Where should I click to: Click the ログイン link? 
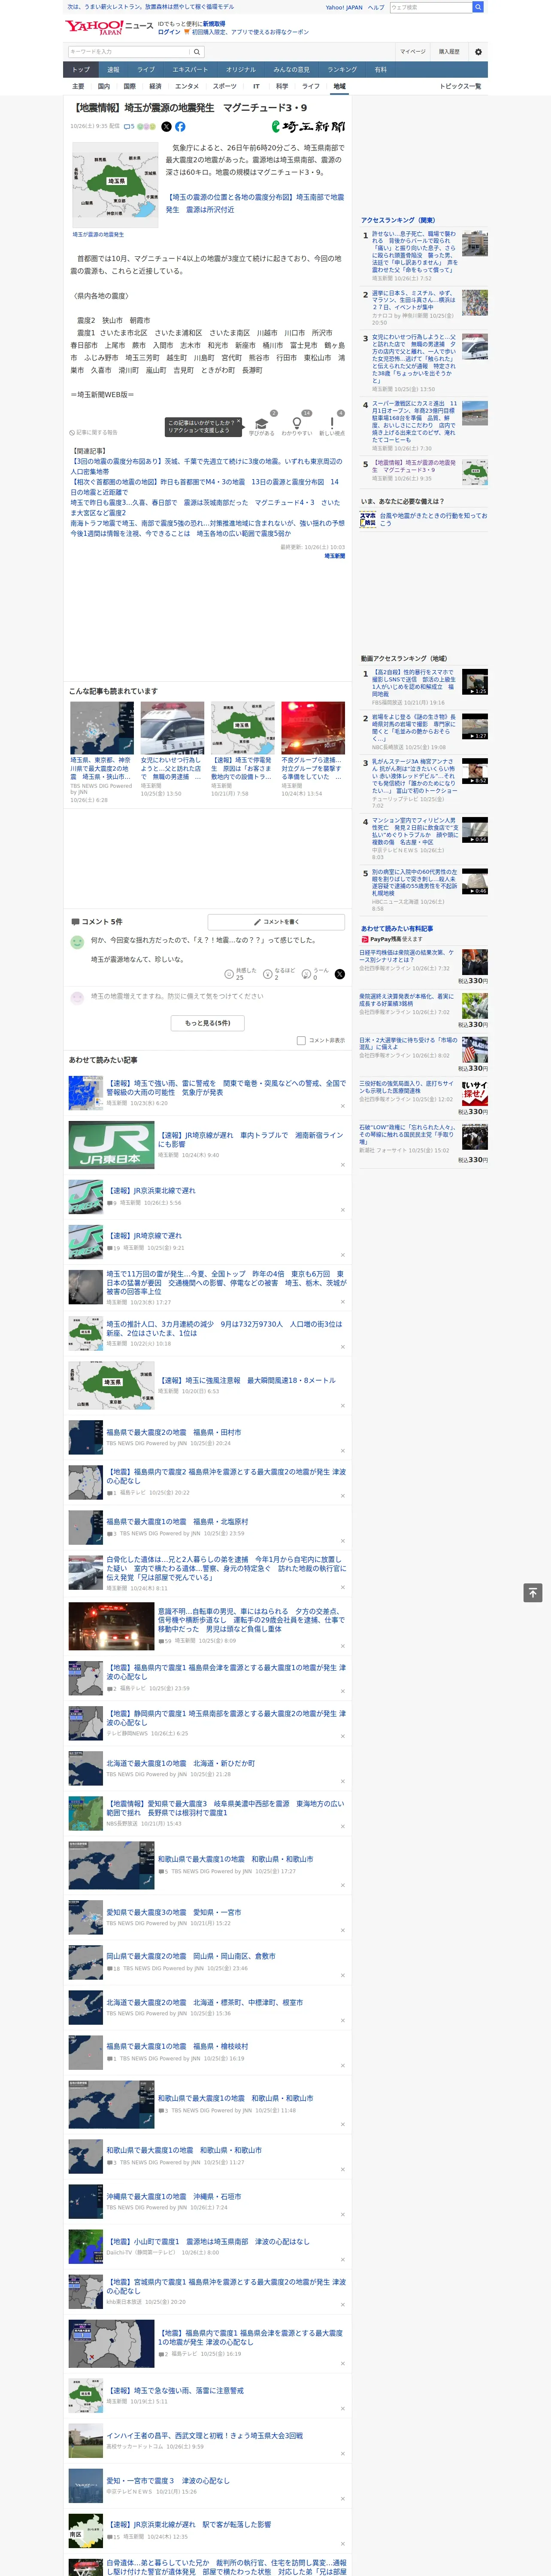pos(169,32)
